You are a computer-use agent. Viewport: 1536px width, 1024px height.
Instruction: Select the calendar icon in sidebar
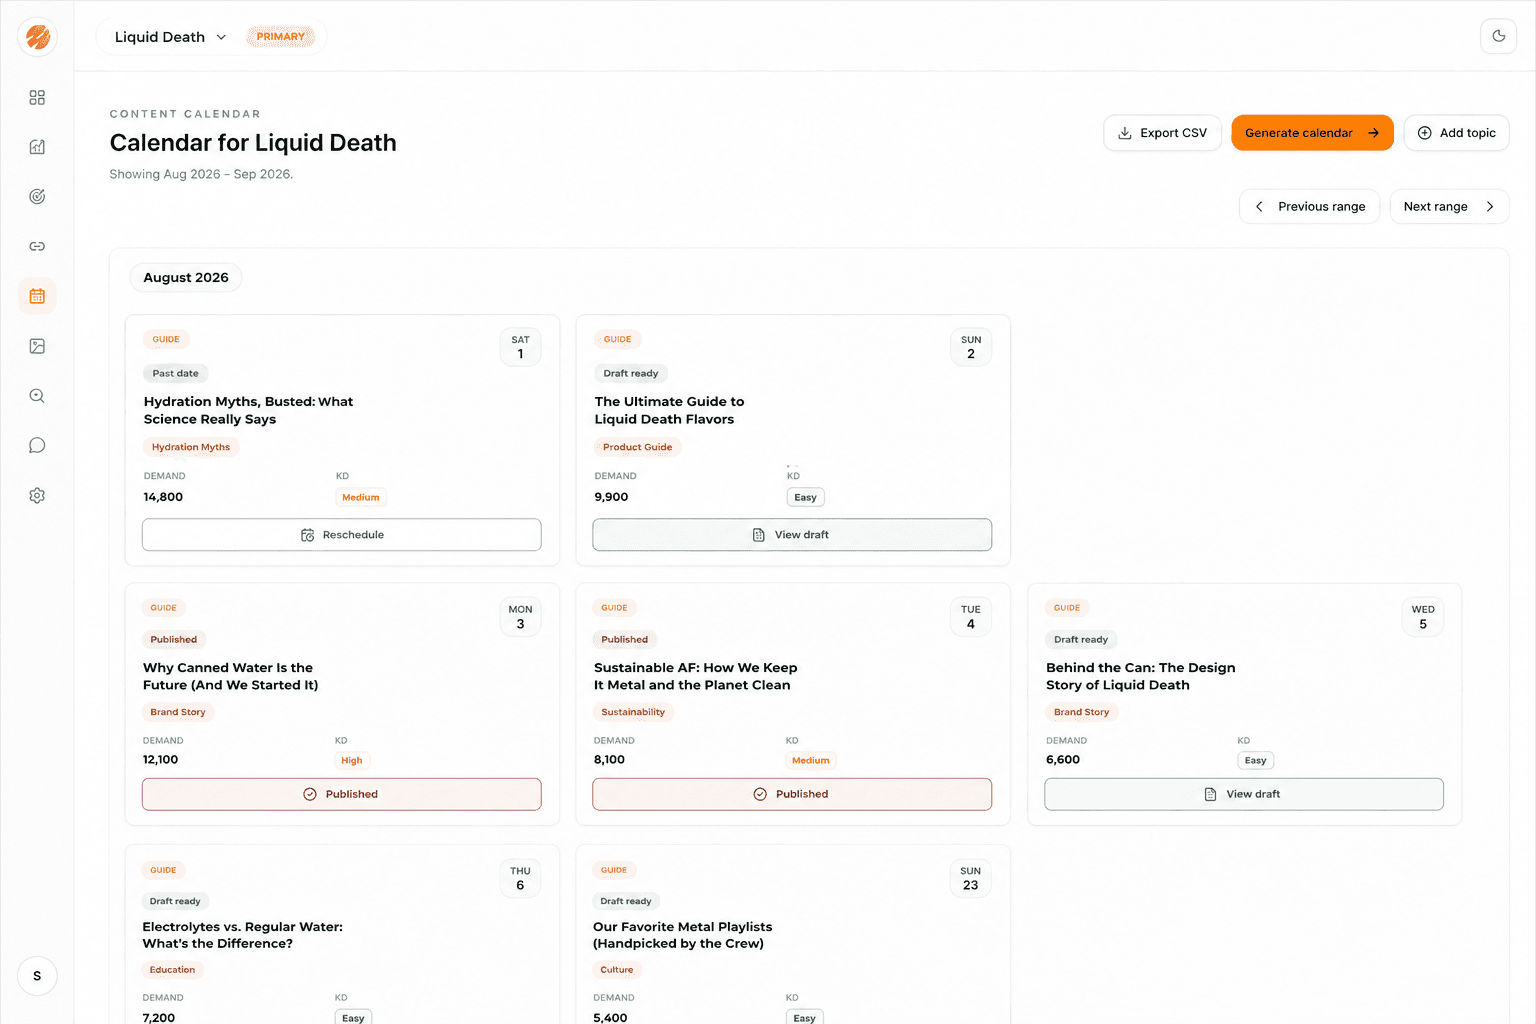[37, 296]
